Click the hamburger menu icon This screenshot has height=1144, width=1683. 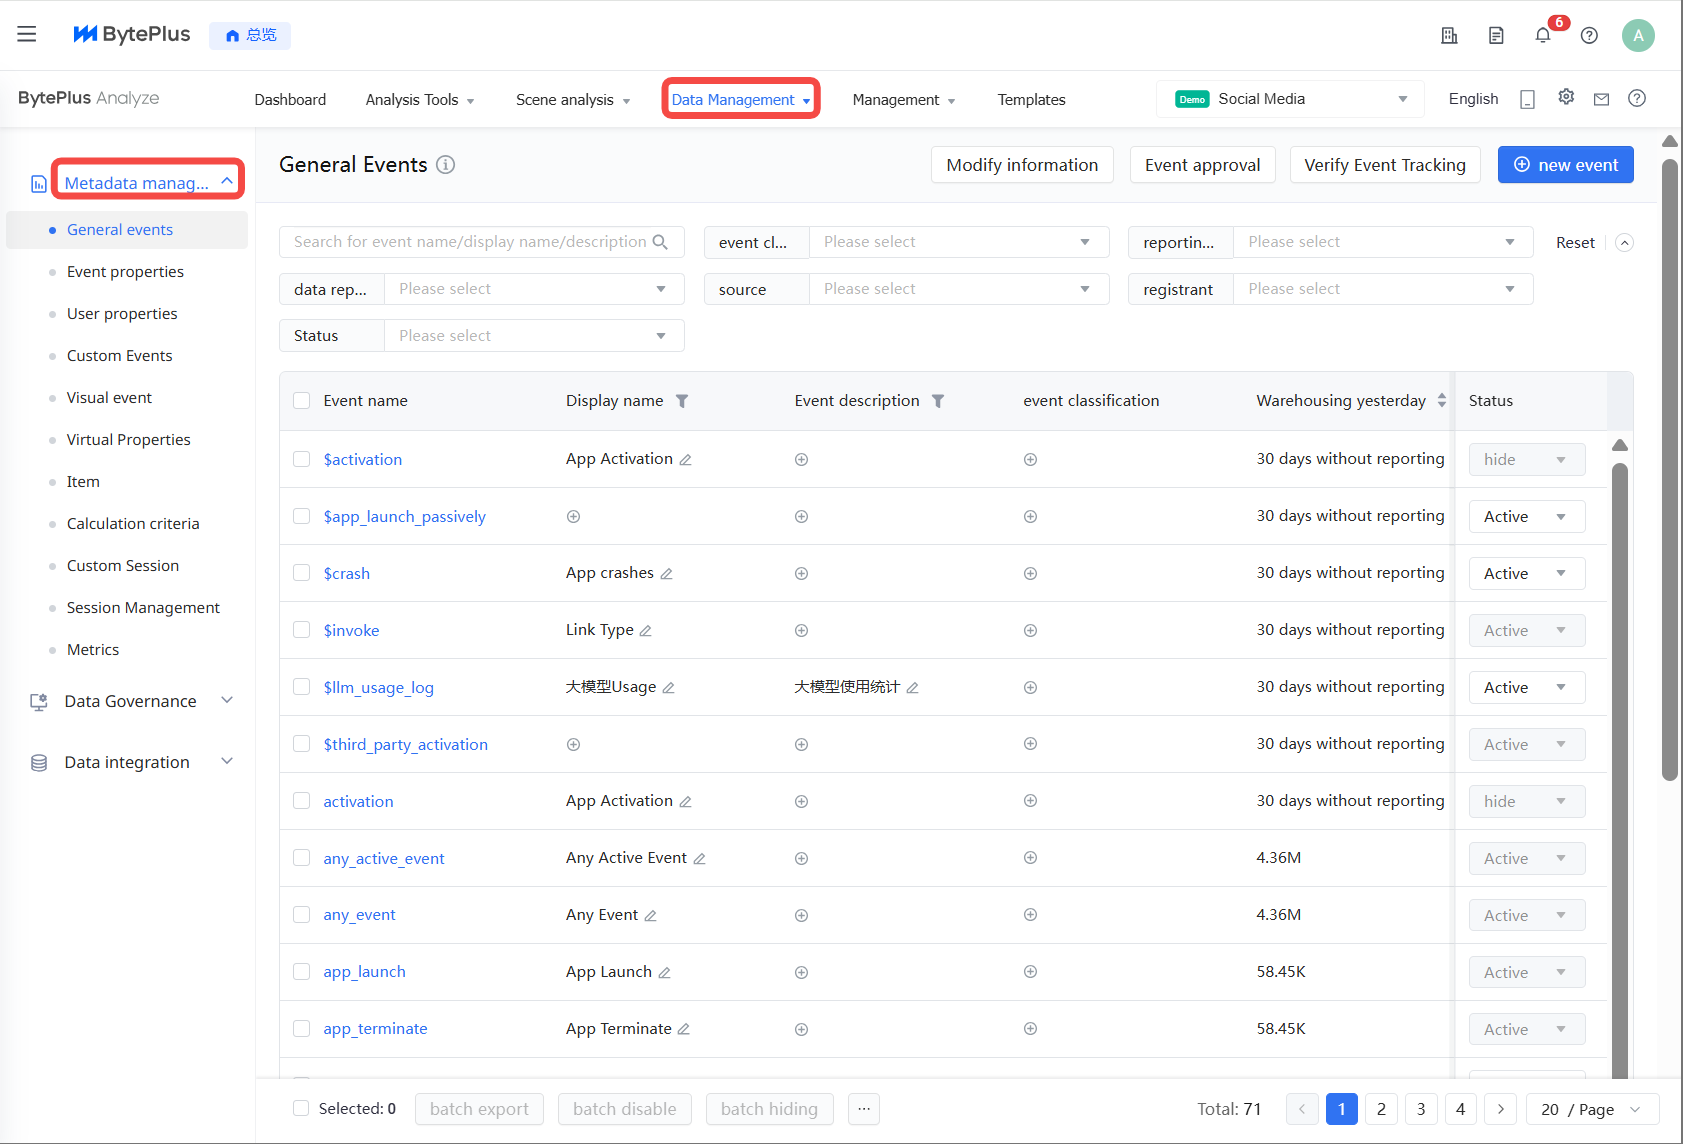[x=27, y=34]
